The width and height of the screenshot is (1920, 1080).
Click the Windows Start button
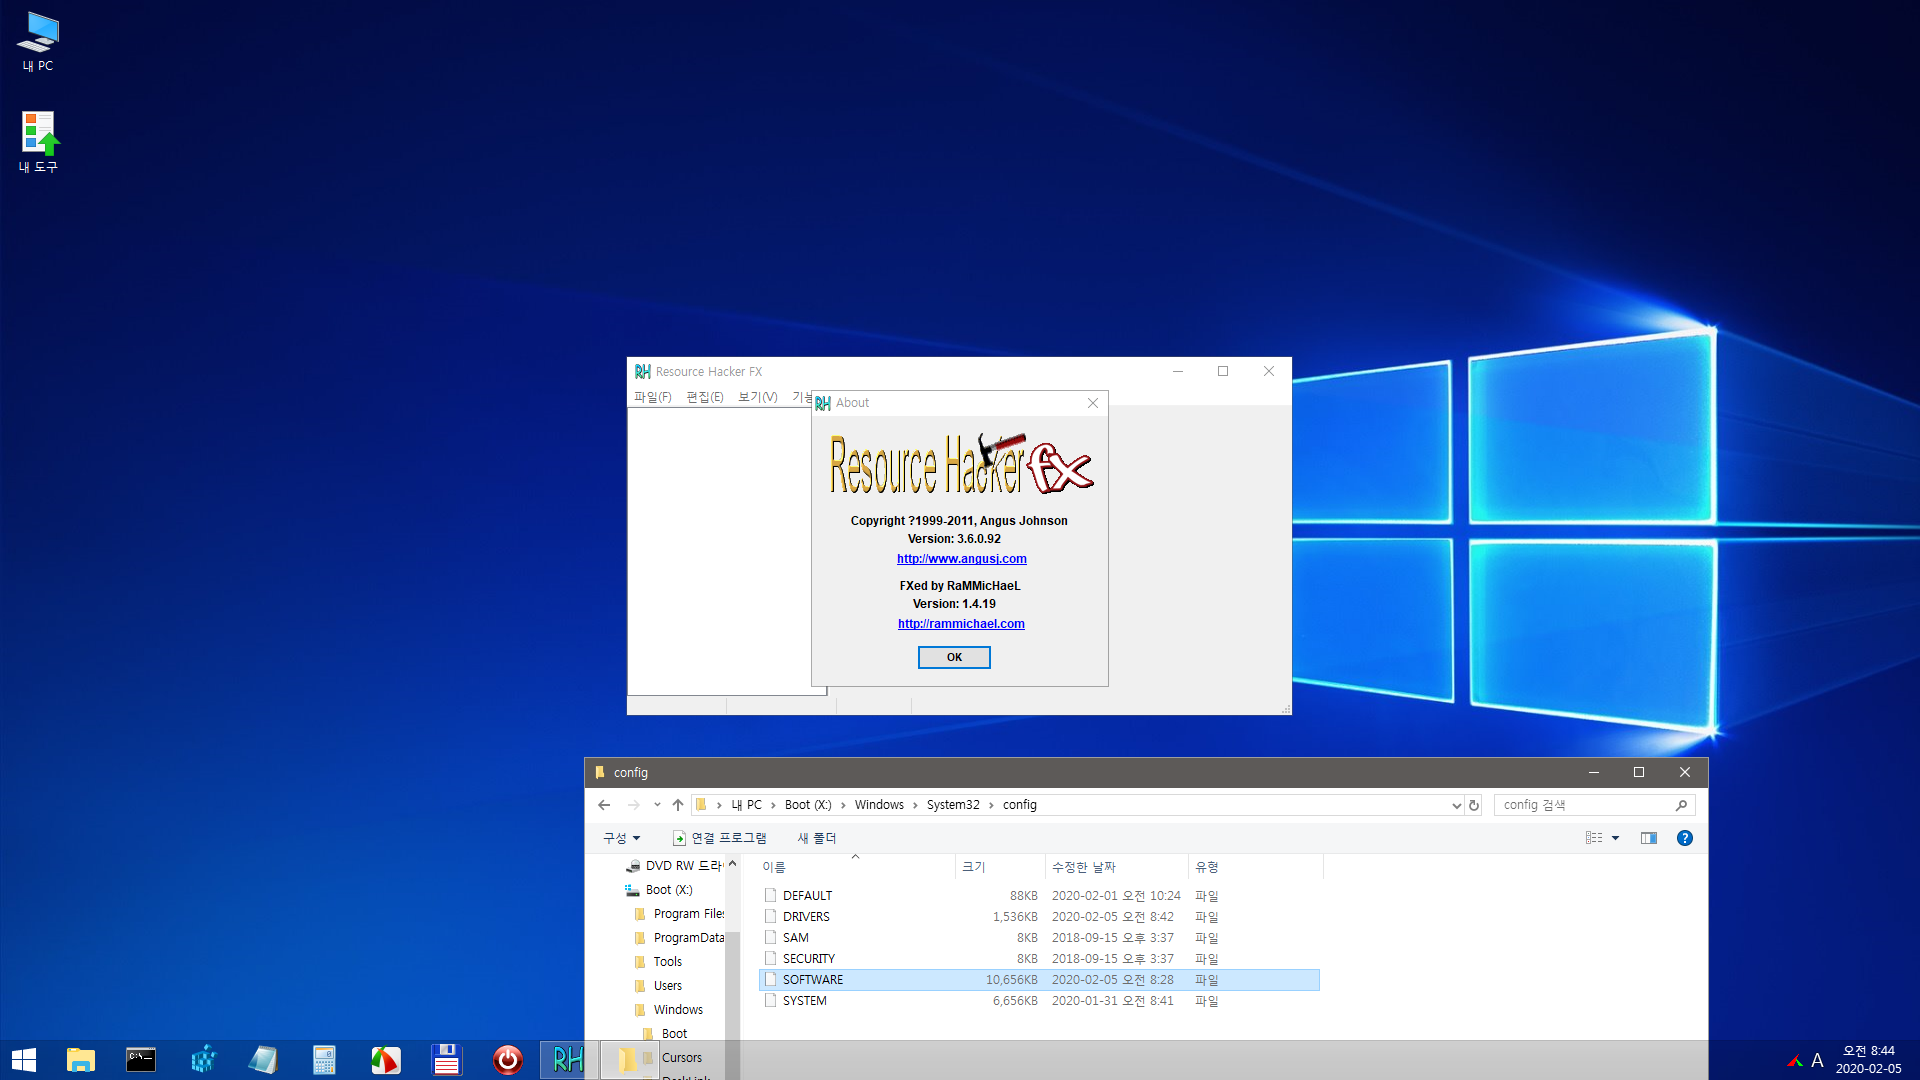(x=24, y=1060)
